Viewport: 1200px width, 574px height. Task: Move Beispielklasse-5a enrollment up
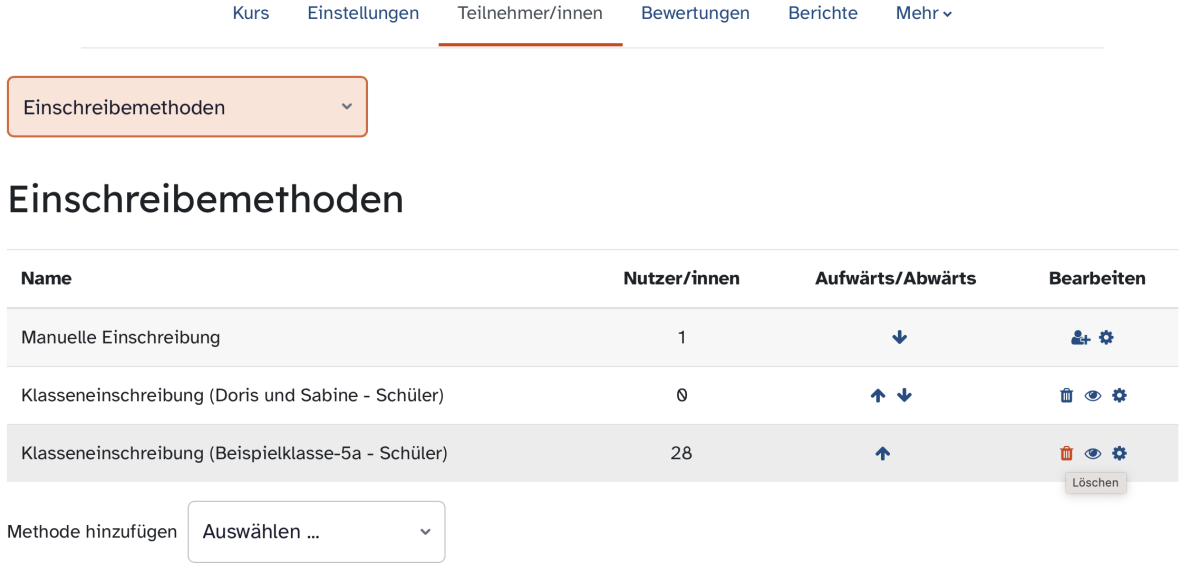click(x=882, y=454)
